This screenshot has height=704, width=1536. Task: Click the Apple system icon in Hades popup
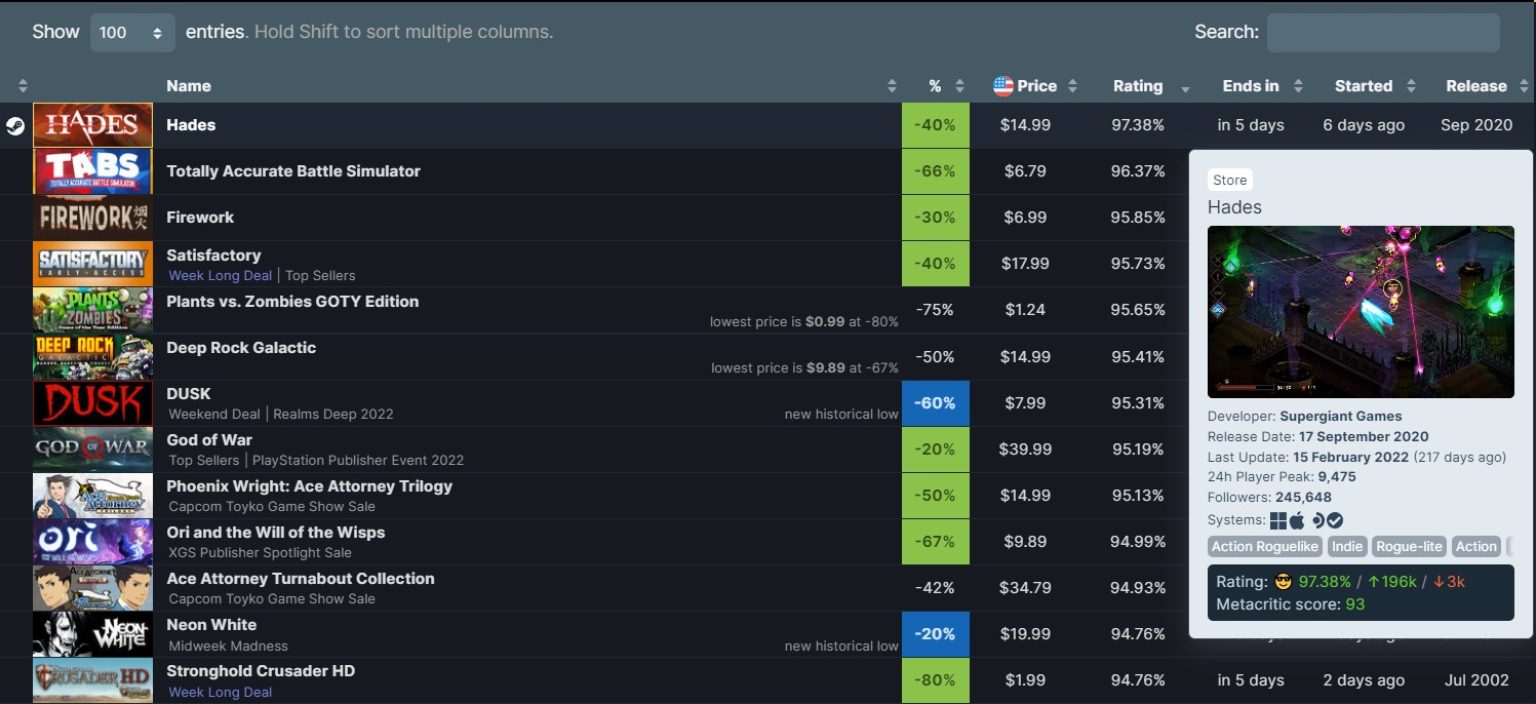(x=1297, y=520)
